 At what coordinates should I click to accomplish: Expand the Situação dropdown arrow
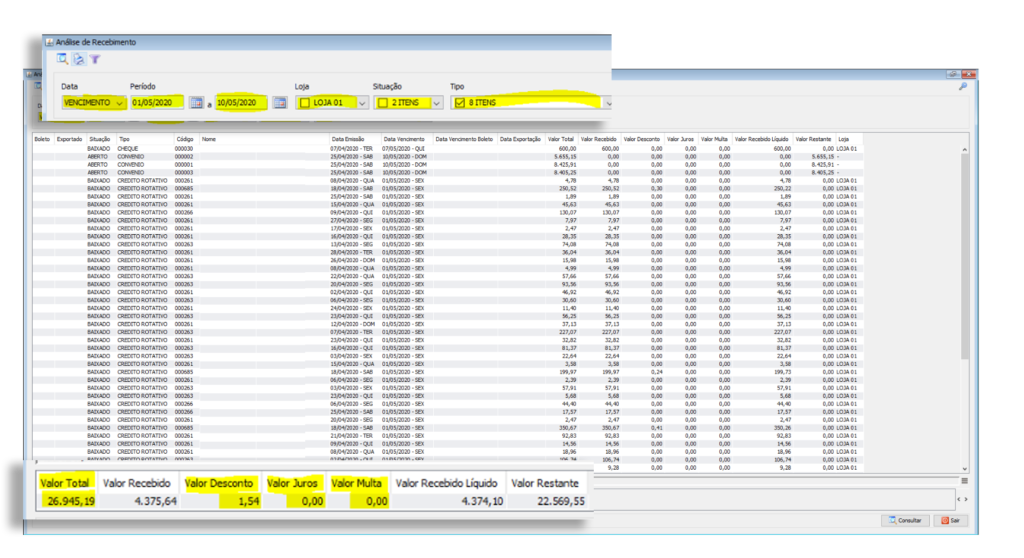click(x=436, y=103)
